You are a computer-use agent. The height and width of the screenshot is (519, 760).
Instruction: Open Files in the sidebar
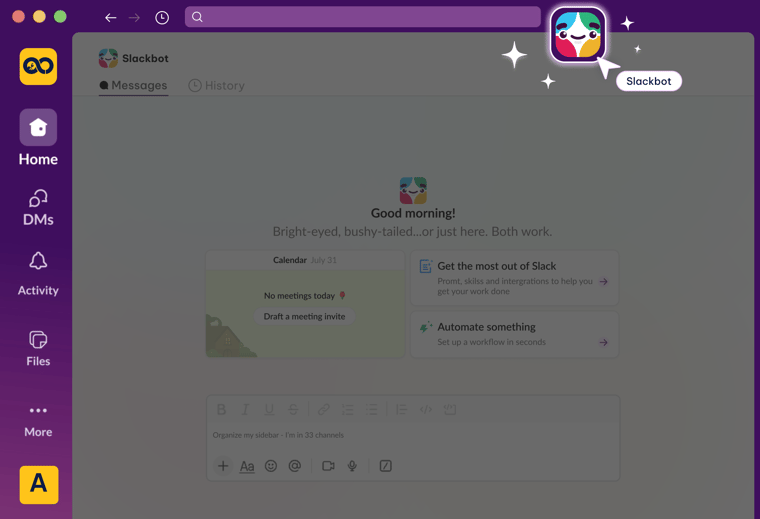pyautogui.click(x=38, y=348)
